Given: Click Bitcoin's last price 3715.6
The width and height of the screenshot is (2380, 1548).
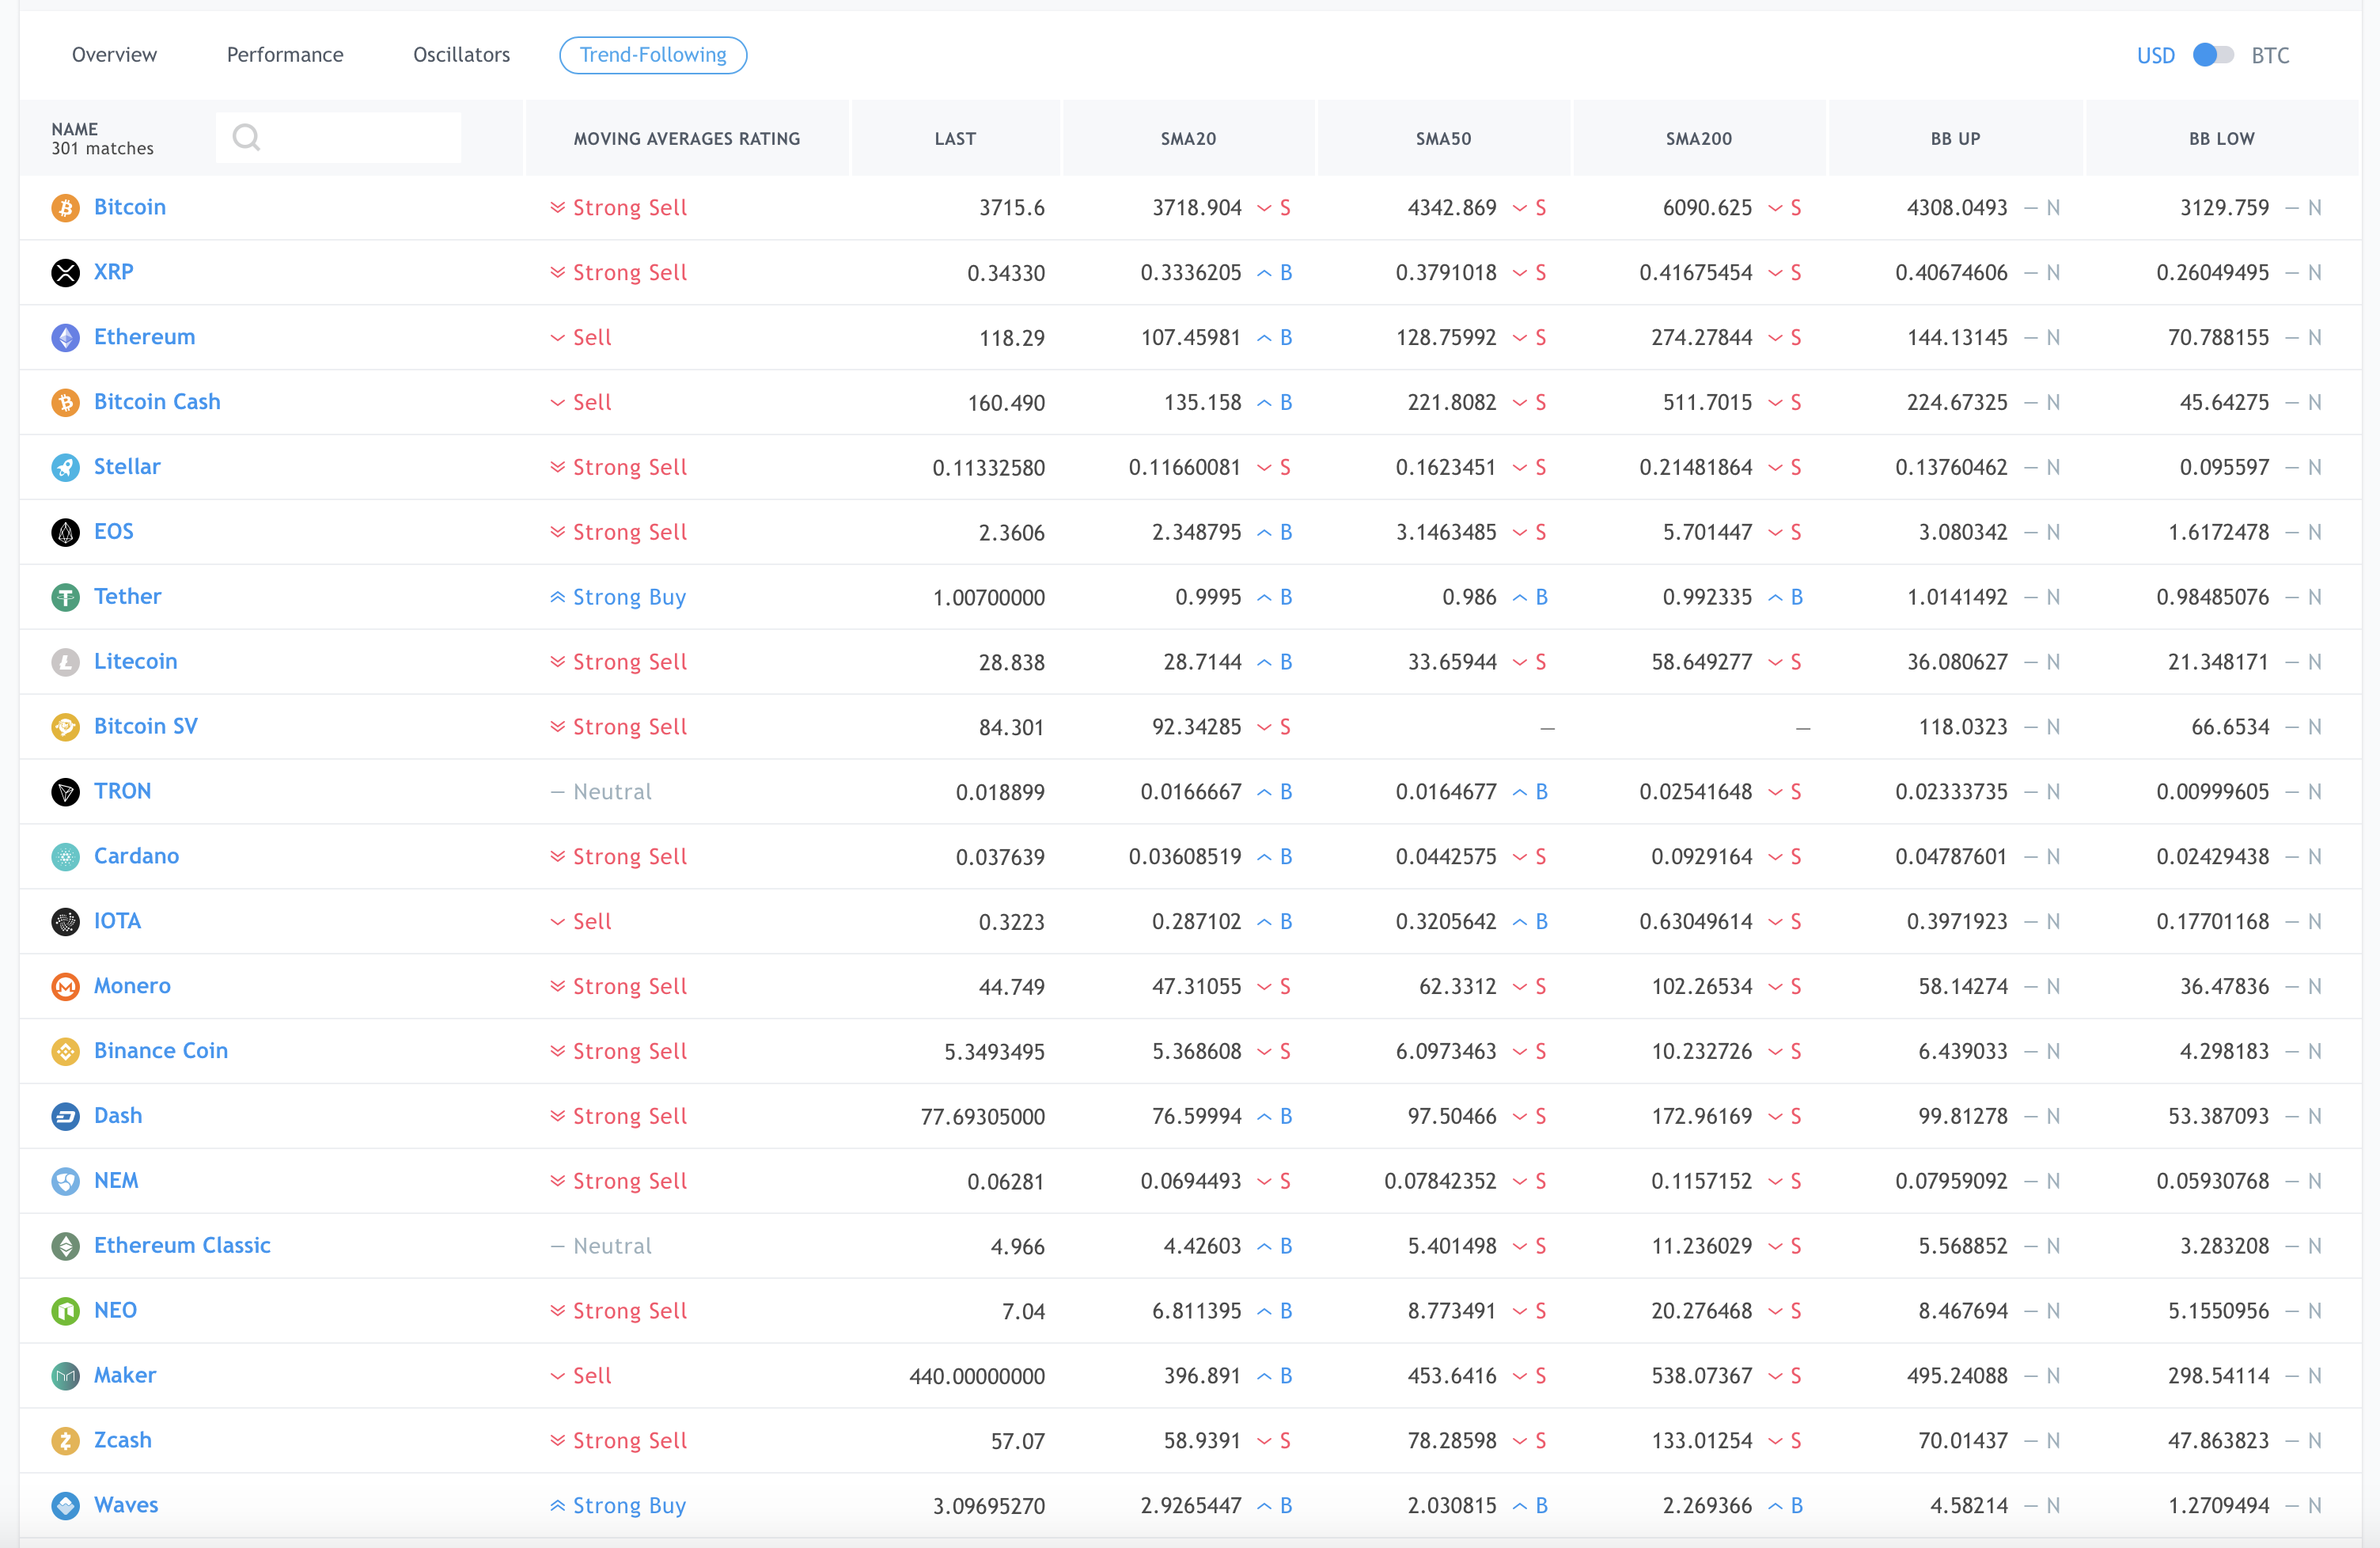Looking at the screenshot, I should coord(1011,208).
